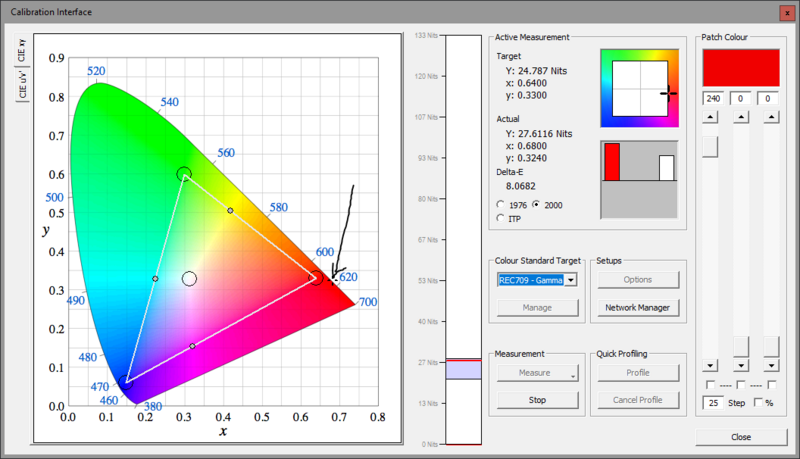Screen dimensions: 800x459
Task: Click the Step value field showing 25
Action: click(713, 403)
